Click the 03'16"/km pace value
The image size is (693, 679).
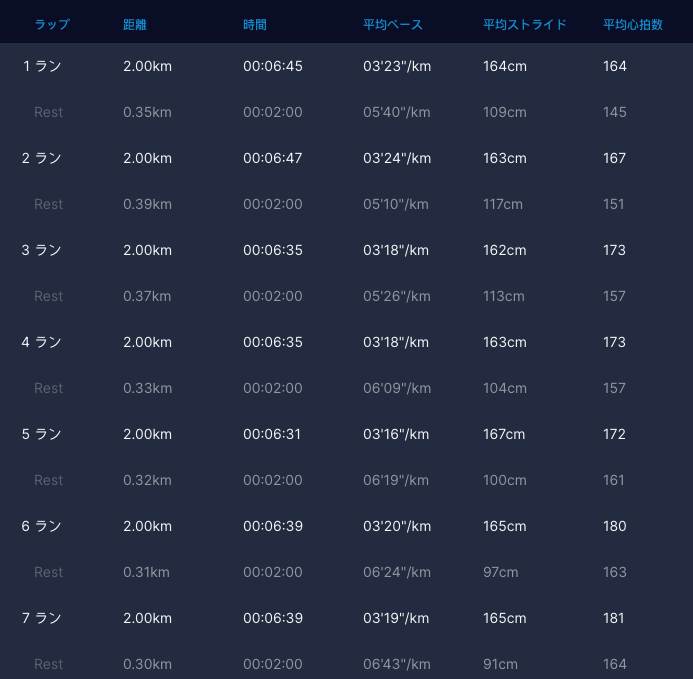[x=396, y=434]
